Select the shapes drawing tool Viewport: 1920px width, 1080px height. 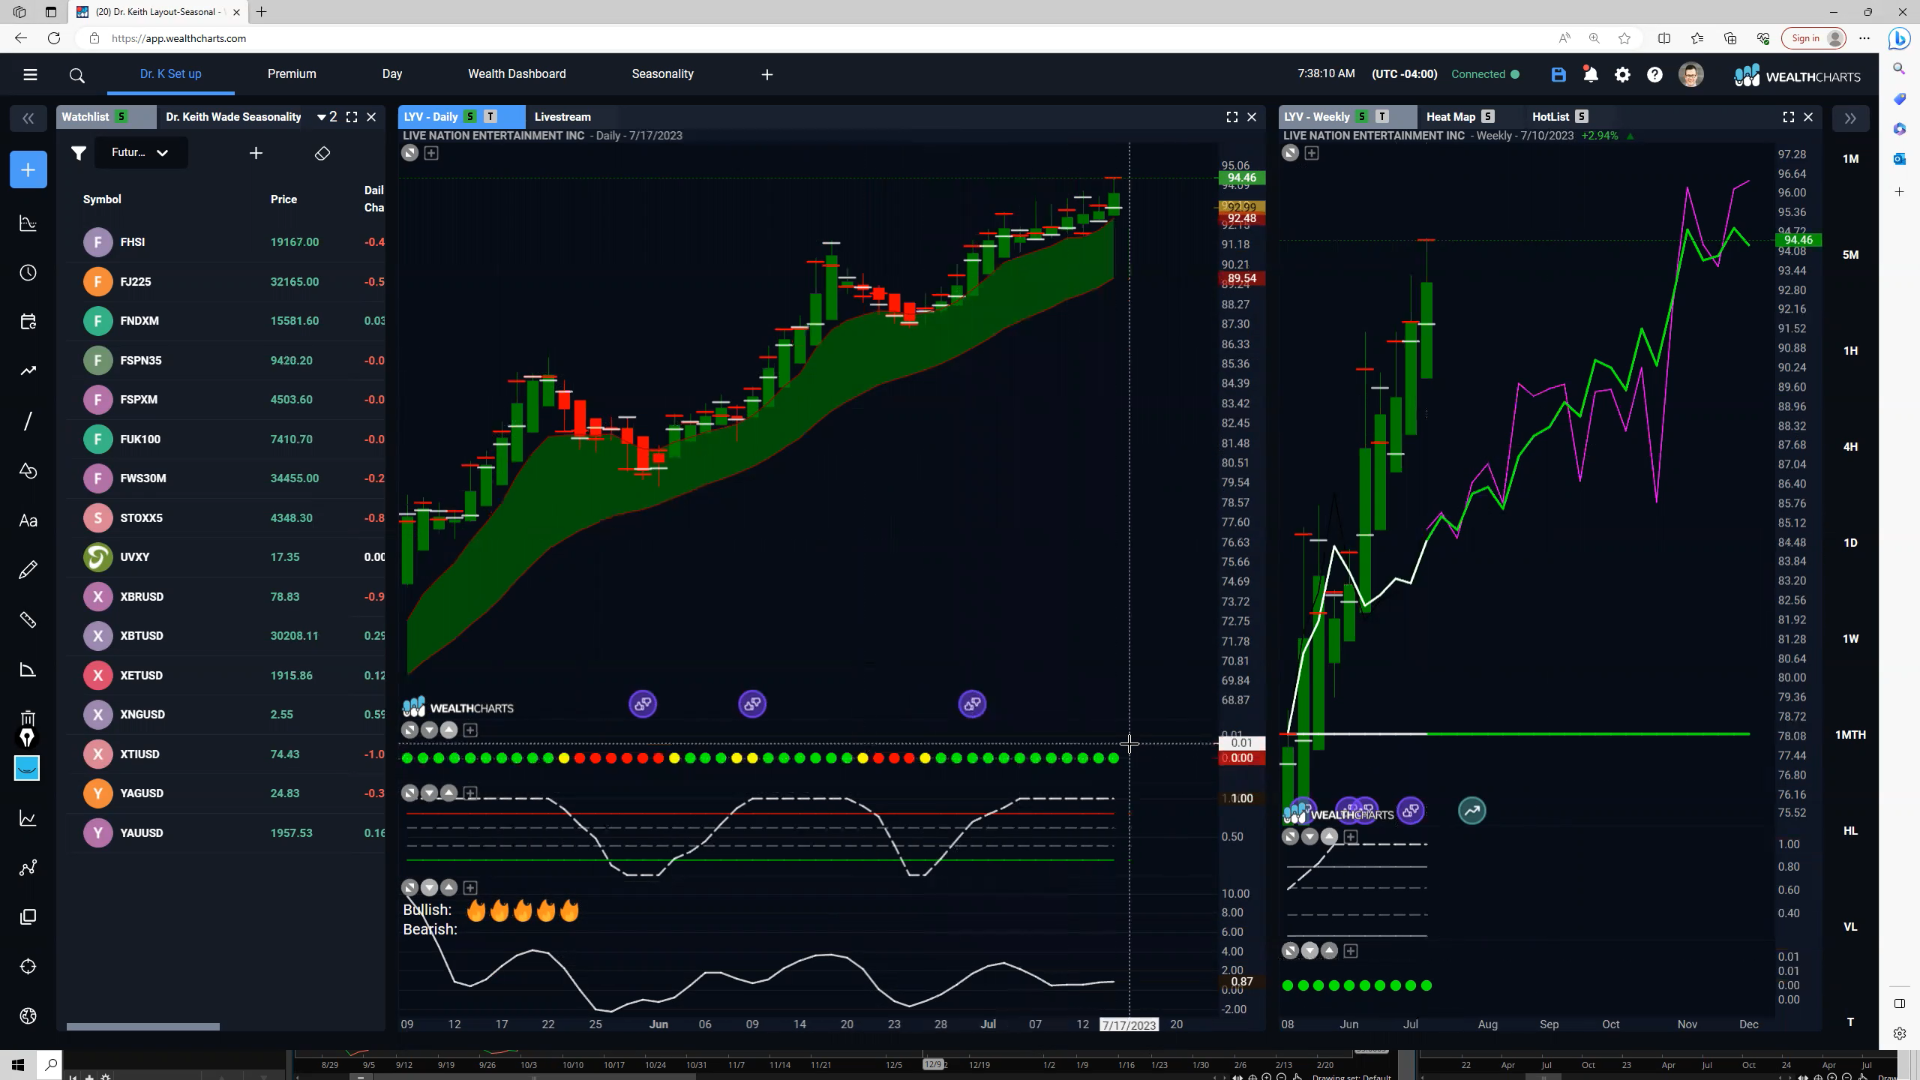[x=28, y=470]
